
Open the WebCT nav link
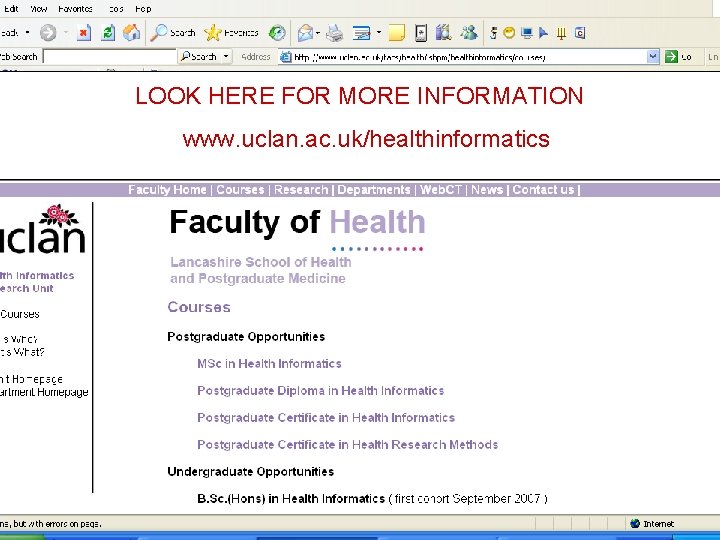coord(441,190)
